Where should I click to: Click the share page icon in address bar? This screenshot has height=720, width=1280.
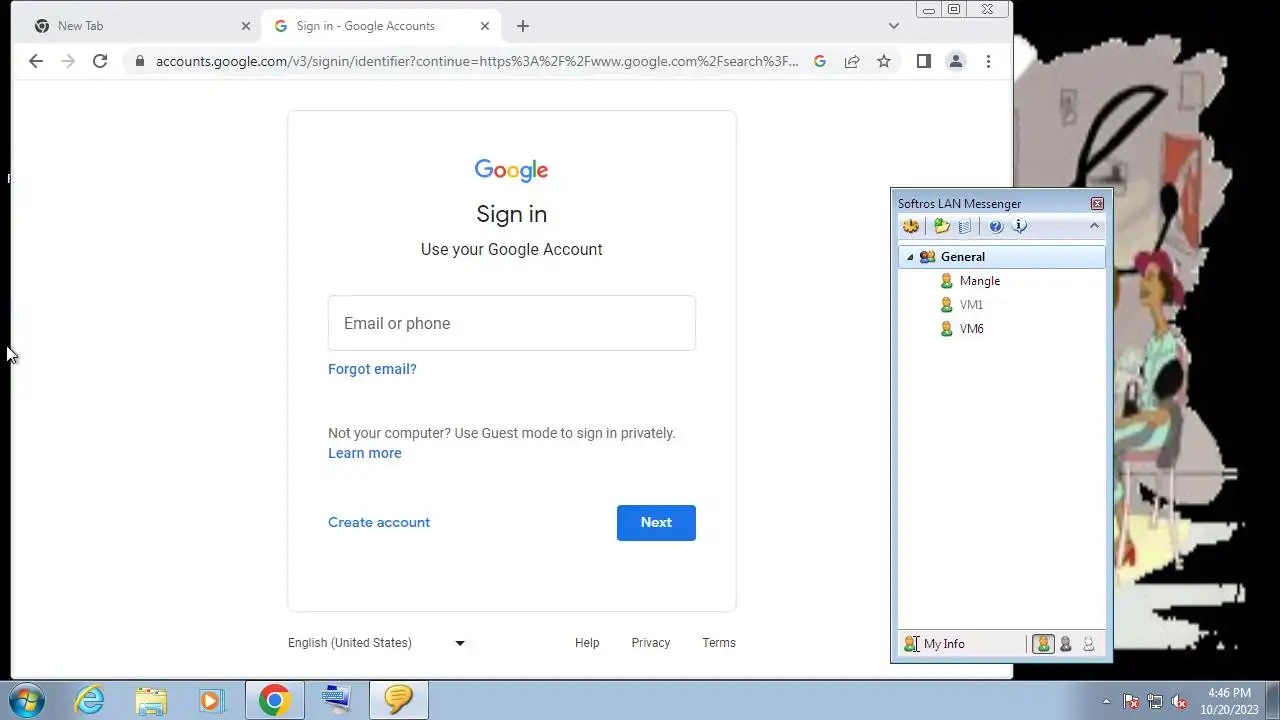[852, 61]
